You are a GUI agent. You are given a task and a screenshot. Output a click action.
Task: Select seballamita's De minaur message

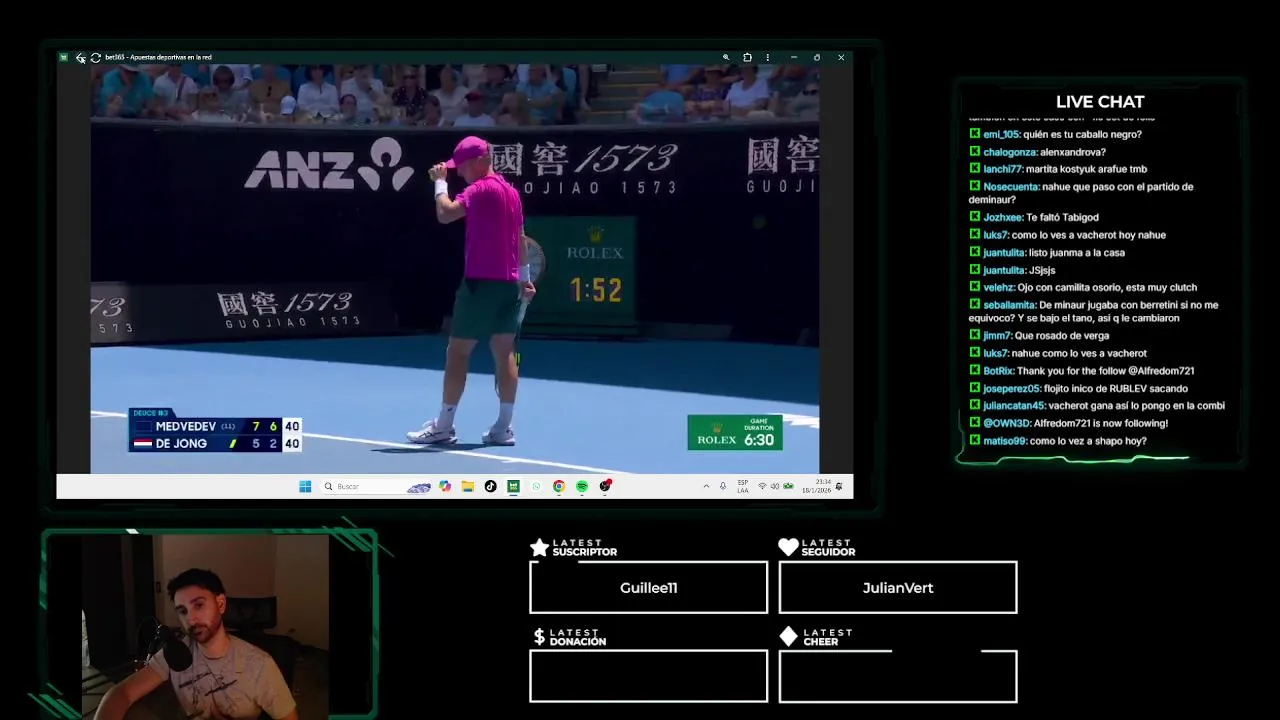[1094, 311]
